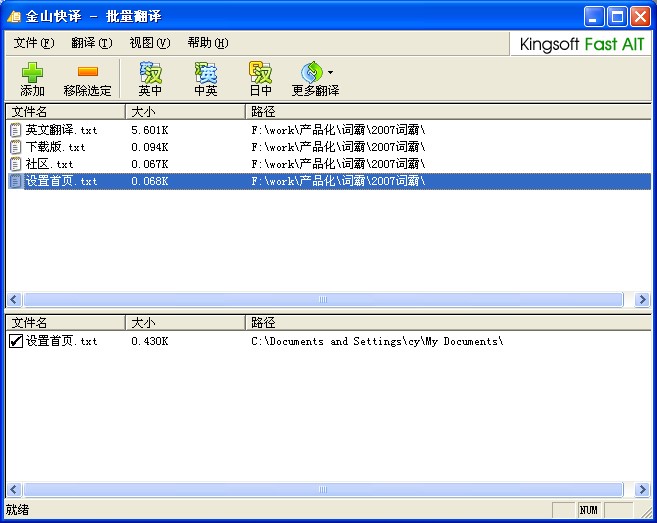
Task: Open the 视图 menu
Action: coord(149,43)
